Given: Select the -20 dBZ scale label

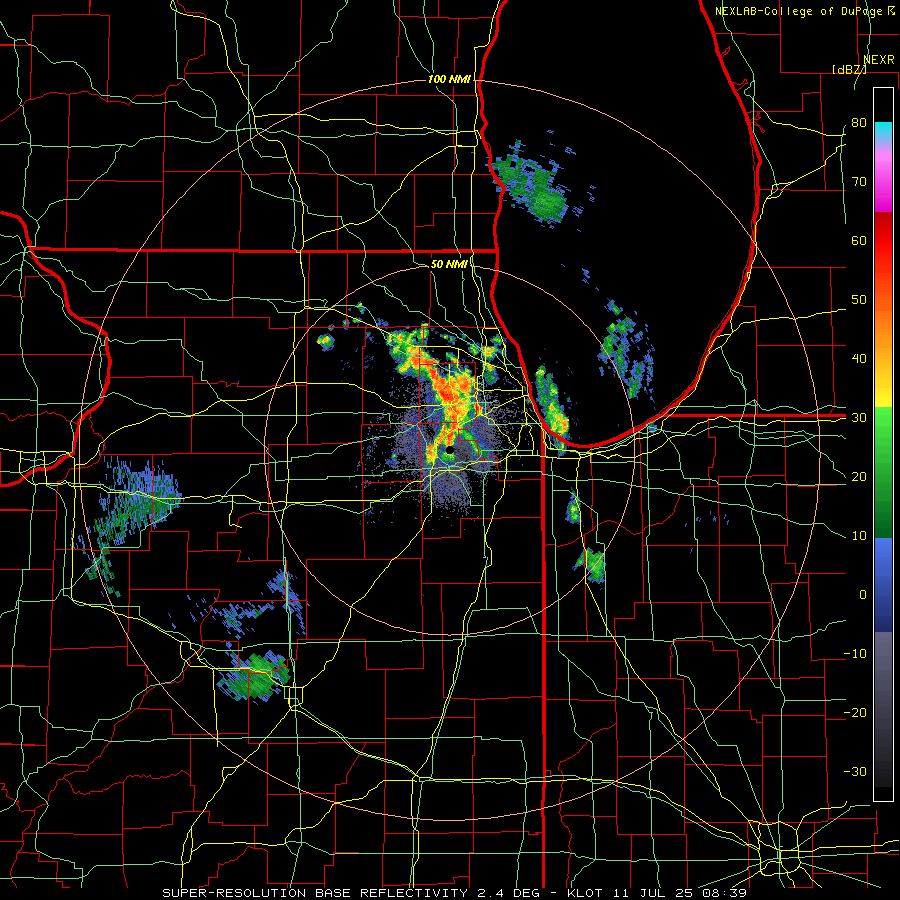Looking at the screenshot, I should (855, 712).
